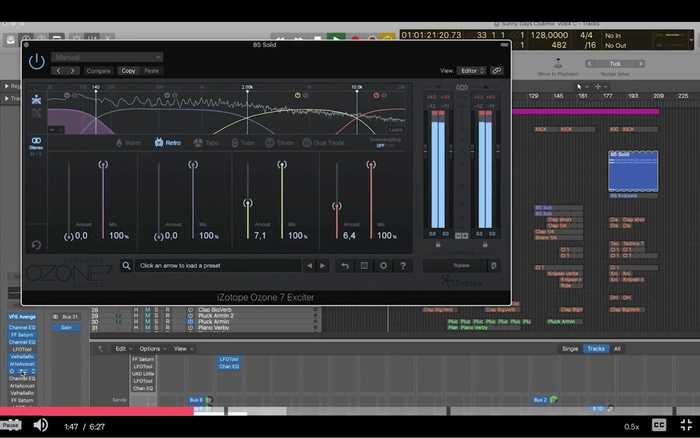Viewport: 700px width, 438px height.
Task: Click the blue BS Solid region thumbnail
Action: pyautogui.click(x=633, y=171)
